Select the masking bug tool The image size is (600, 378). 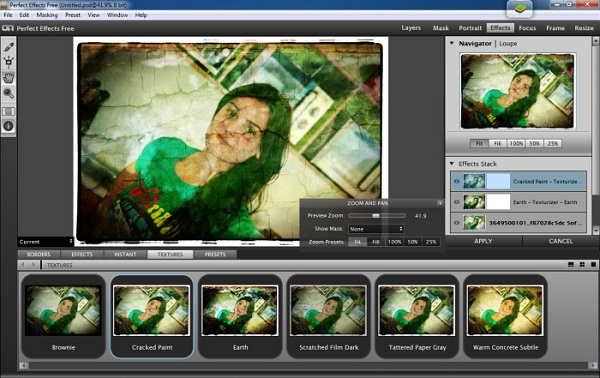coord(8,62)
